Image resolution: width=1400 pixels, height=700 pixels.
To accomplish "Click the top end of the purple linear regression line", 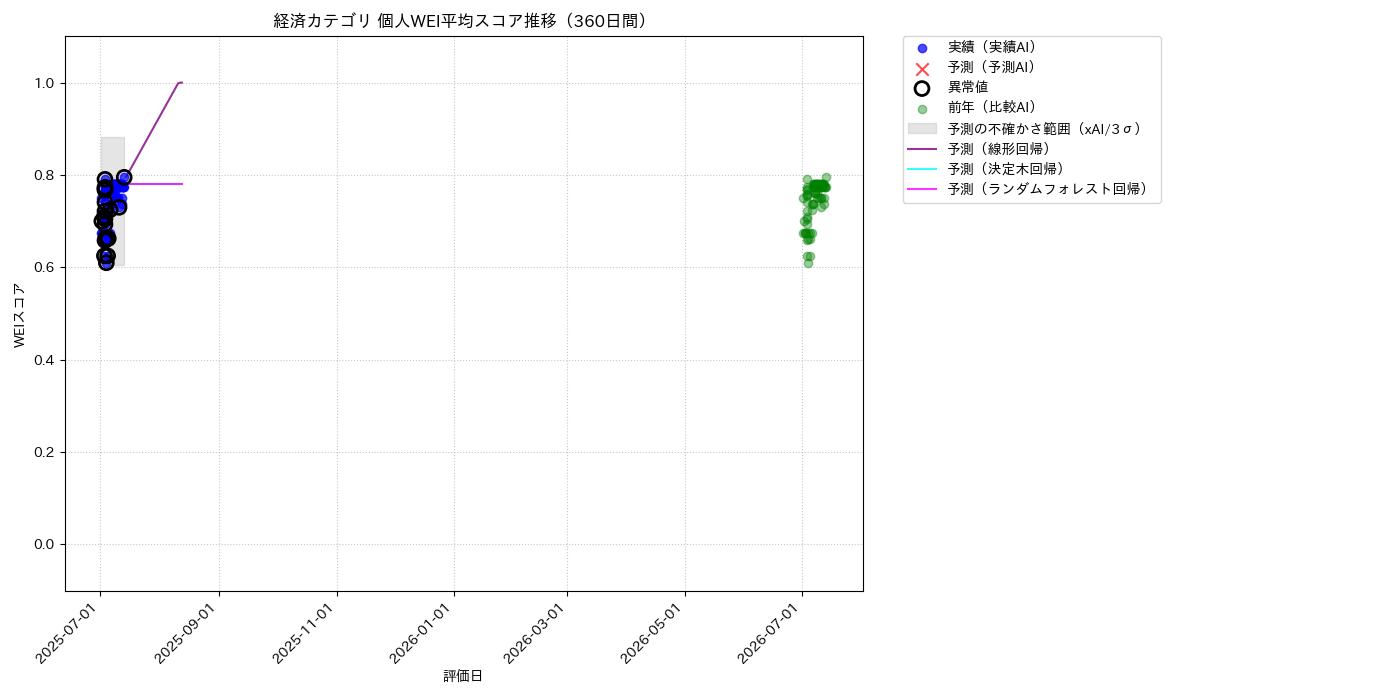I will point(180,83).
